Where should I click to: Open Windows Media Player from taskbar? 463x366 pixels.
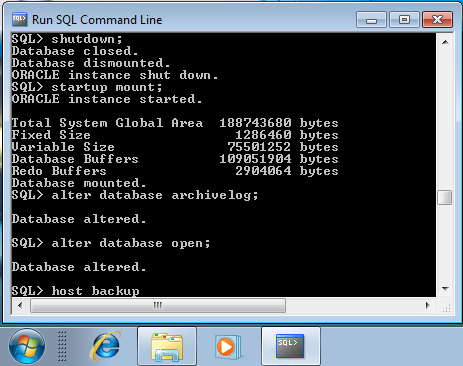(x=228, y=347)
